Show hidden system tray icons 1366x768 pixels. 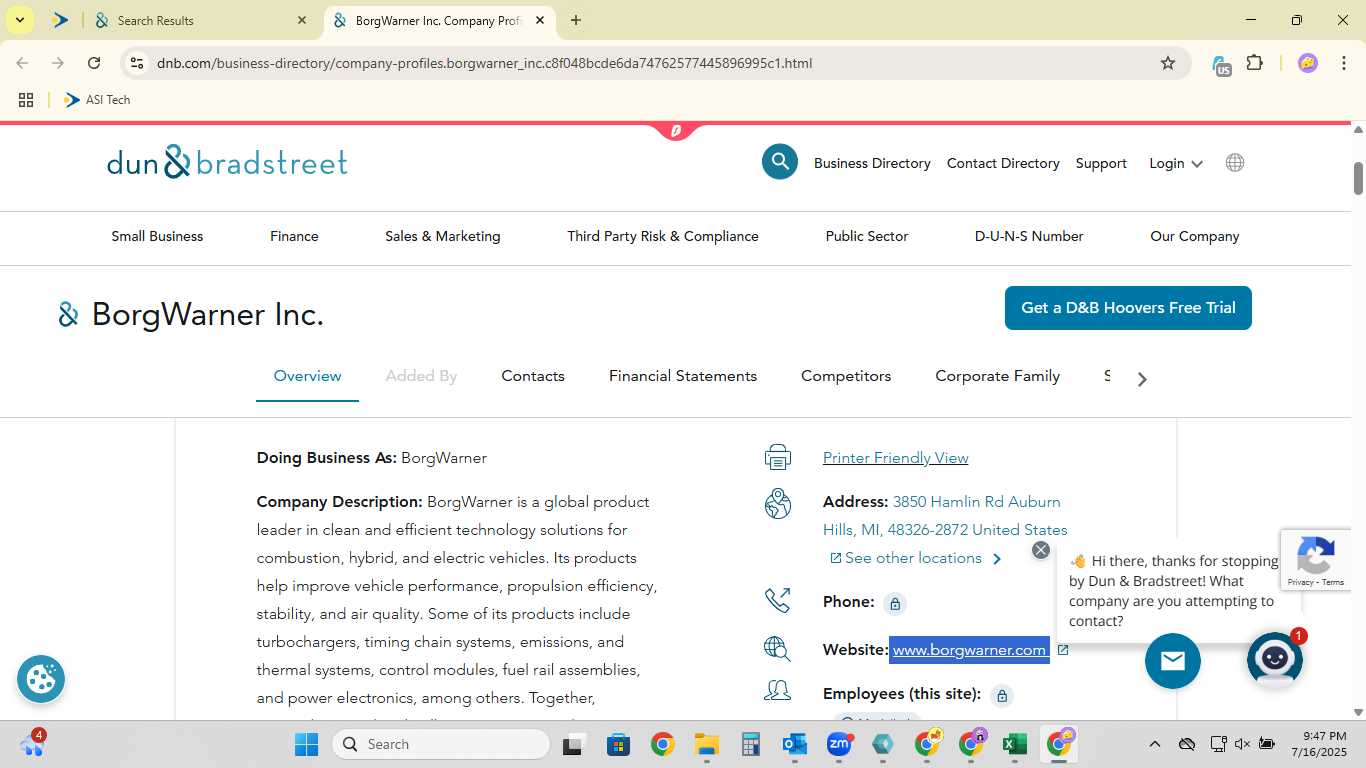coord(1155,744)
